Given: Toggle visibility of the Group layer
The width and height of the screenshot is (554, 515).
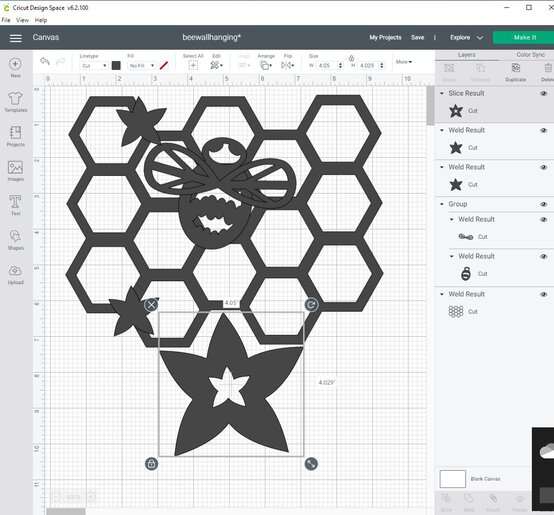Looking at the screenshot, I should [x=544, y=205].
